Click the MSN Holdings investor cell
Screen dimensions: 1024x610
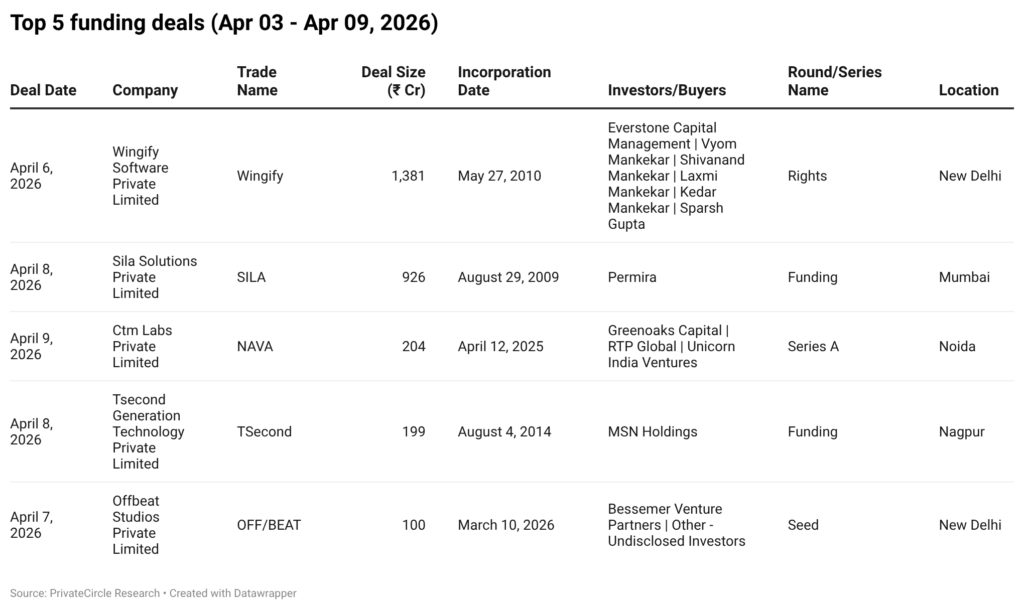point(652,432)
